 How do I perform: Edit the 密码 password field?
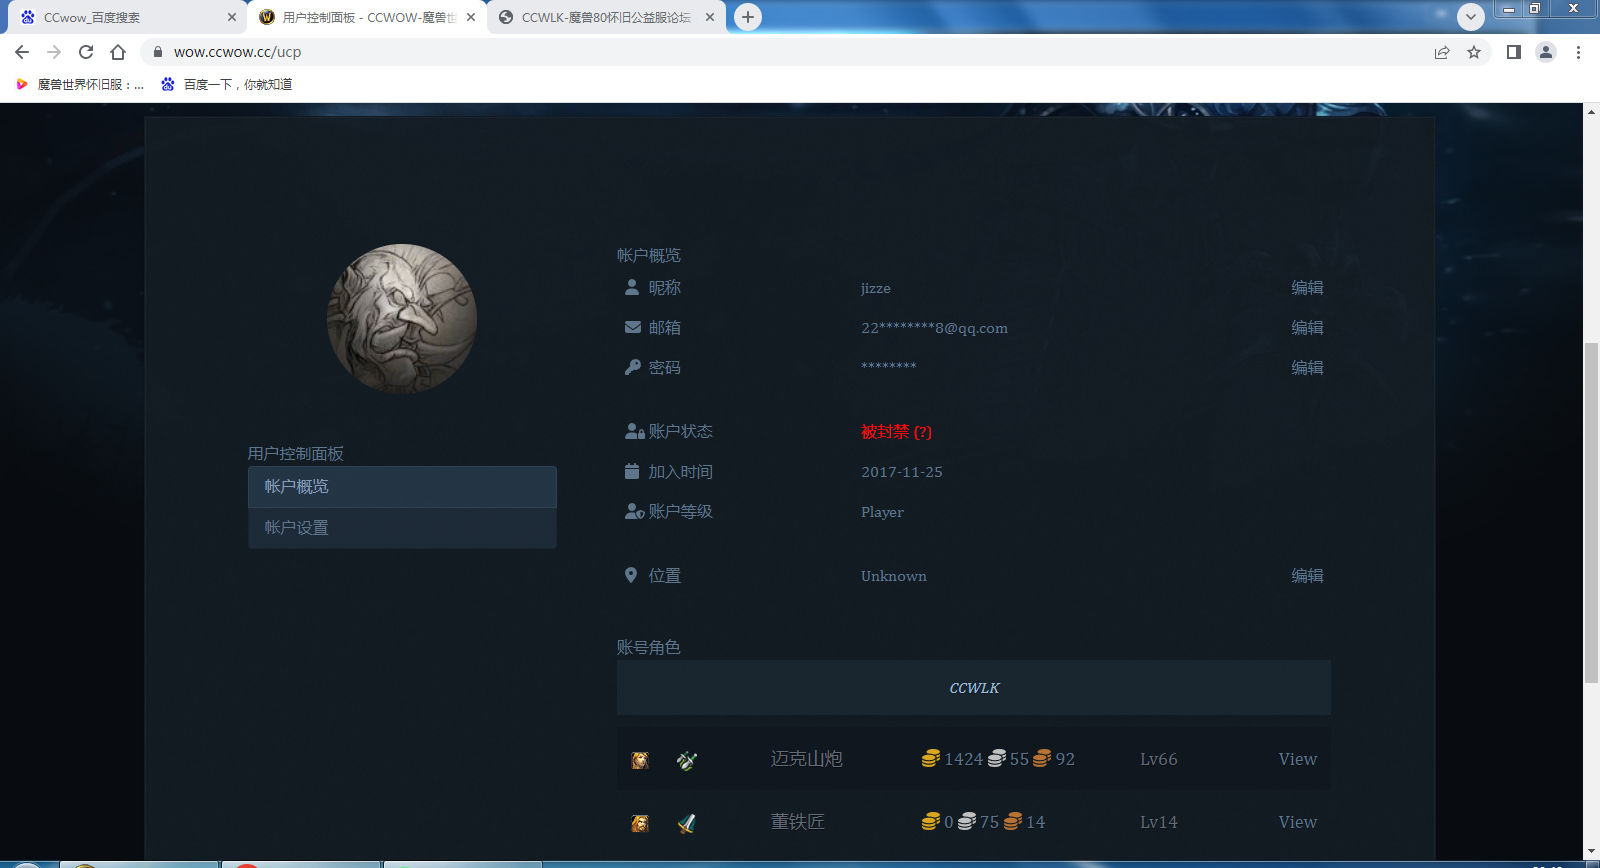1307,368
